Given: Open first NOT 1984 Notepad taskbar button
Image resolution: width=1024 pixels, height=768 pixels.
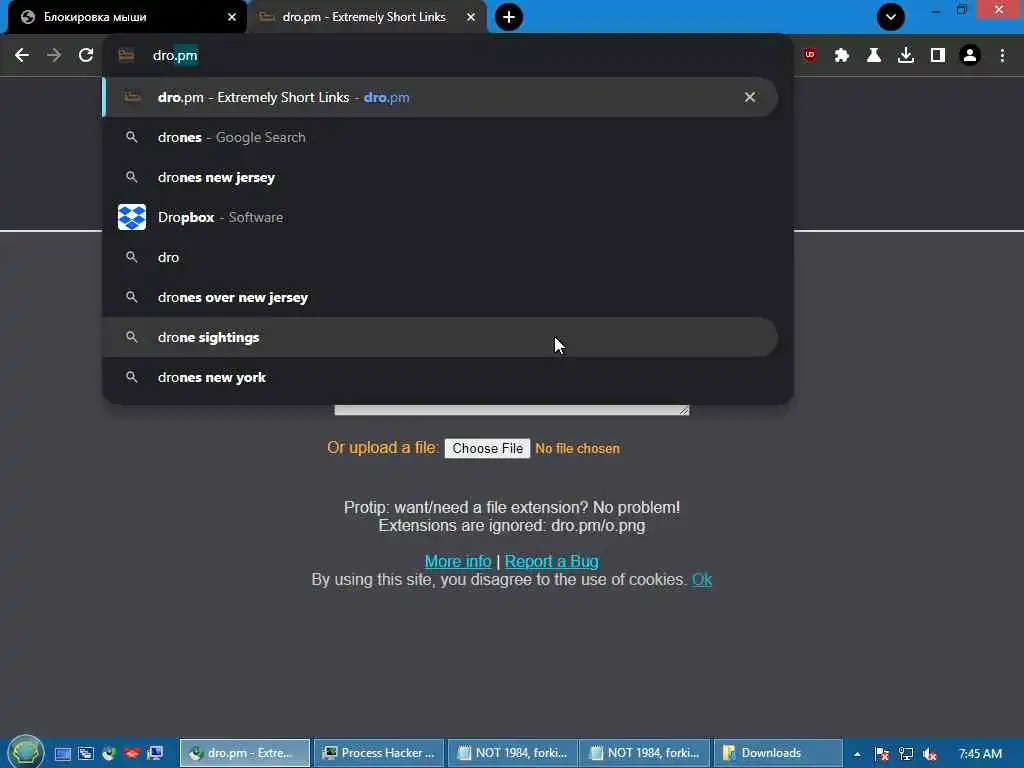Looking at the screenshot, I should tap(513, 753).
